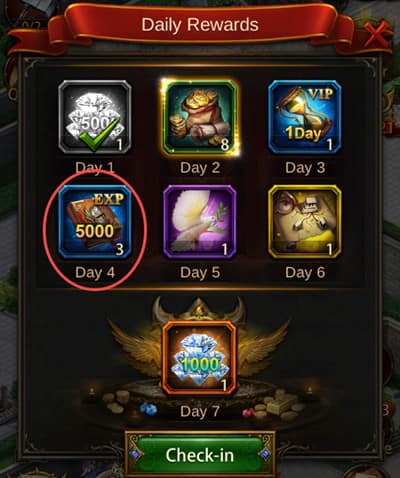Click the blue gem beside Day 7 label
This screenshot has height=478, width=400.
click(148, 409)
